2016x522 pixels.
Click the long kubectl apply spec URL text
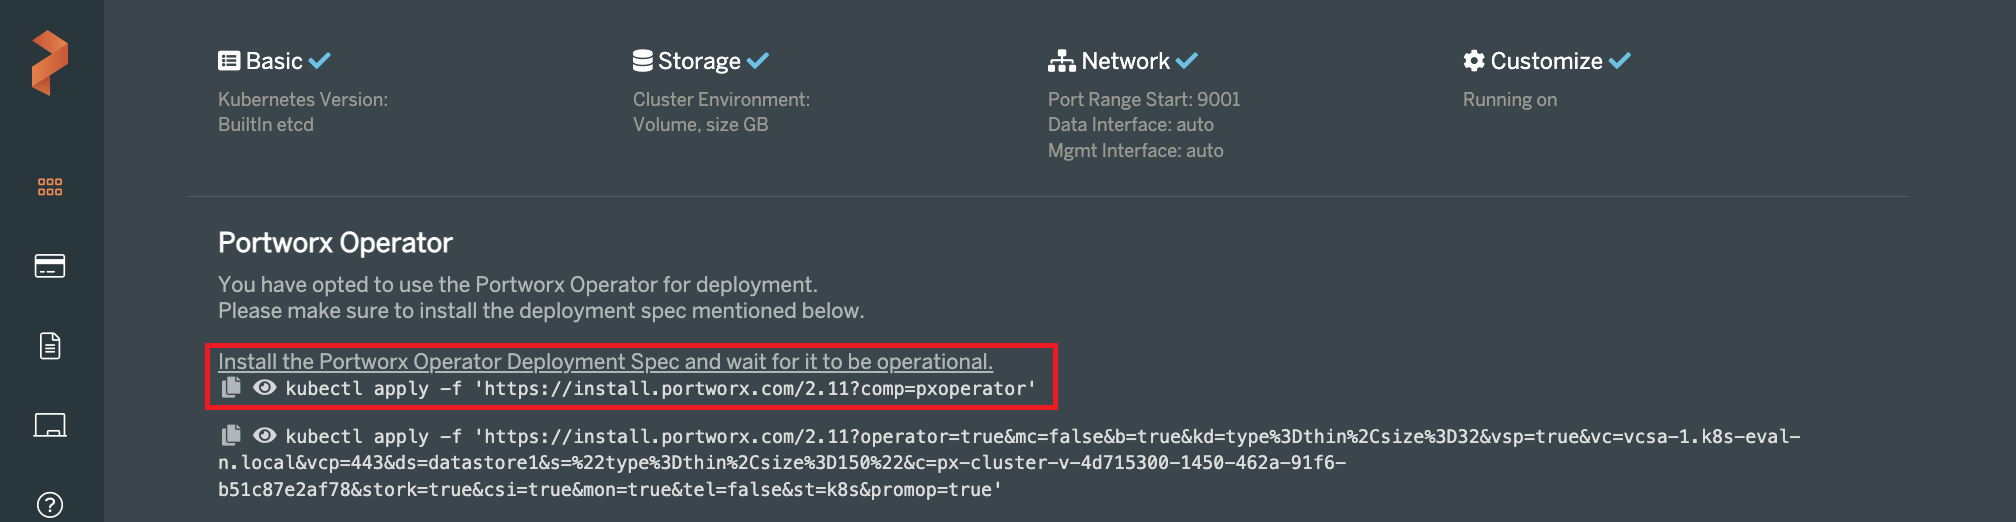1009,463
